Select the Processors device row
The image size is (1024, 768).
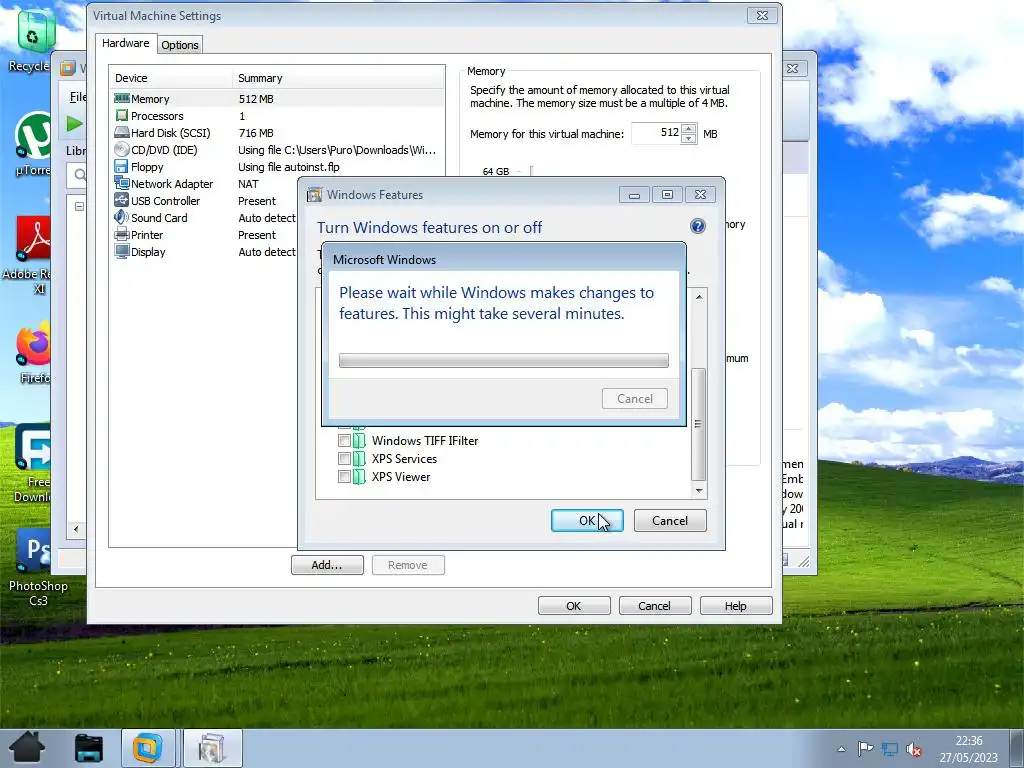pyautogui.click(x=277, y=116)
